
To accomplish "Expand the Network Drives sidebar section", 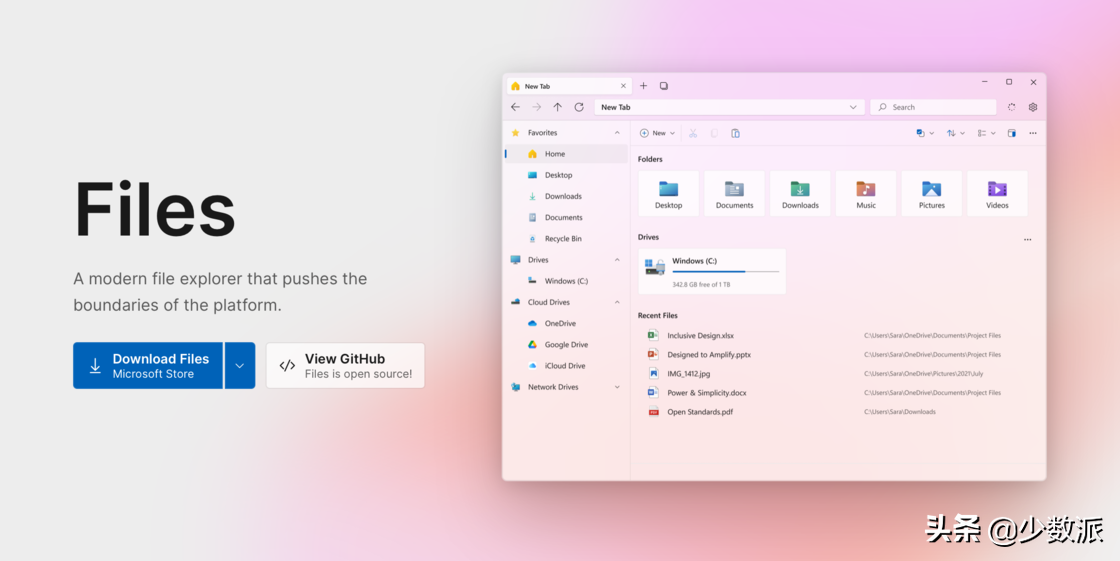I will coord(617,387).
